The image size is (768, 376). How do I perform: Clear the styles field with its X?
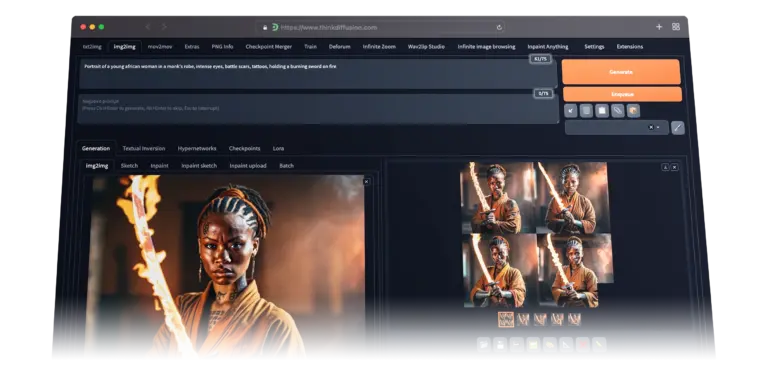point(650,127)
